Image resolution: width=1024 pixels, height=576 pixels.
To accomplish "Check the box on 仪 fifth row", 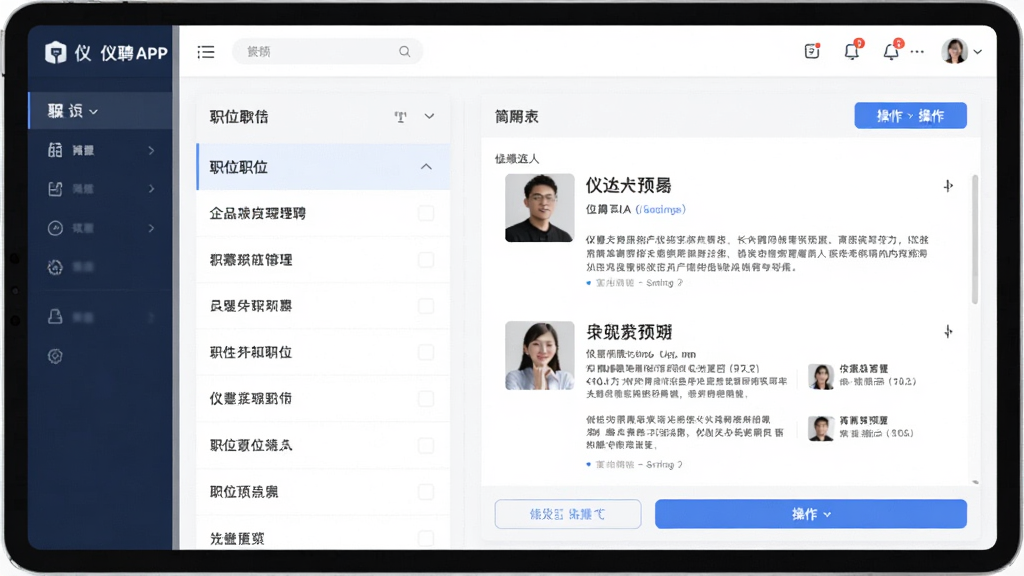I will 426,399.
